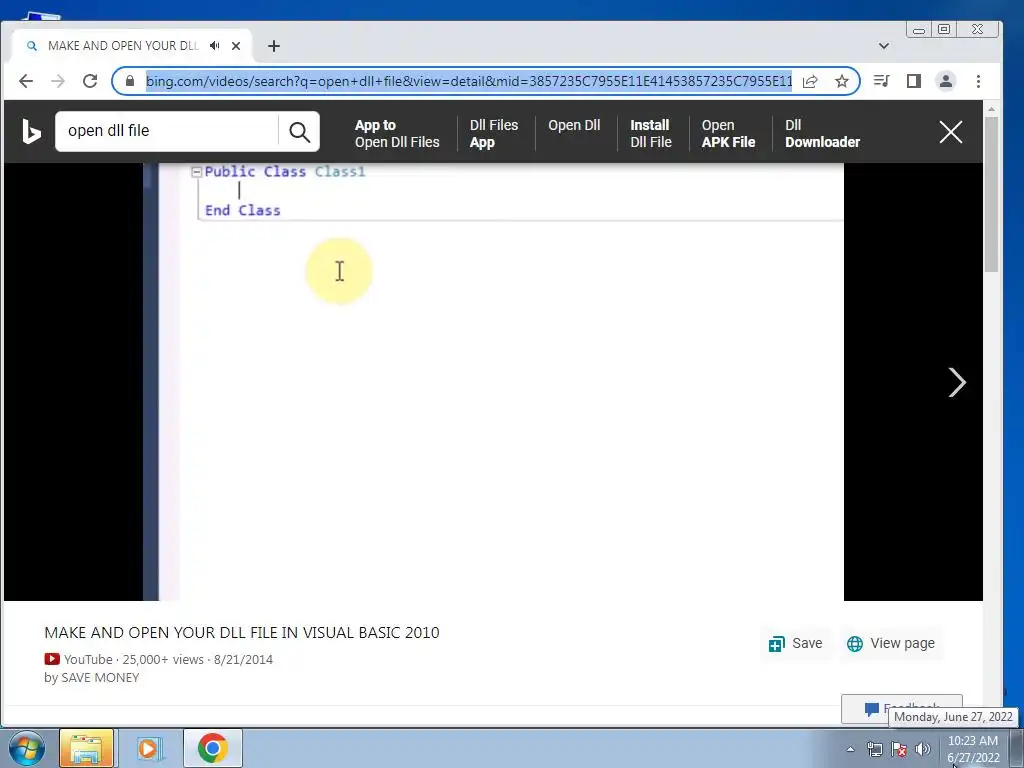Select the 'Open Dll' suggestion
The height and width of the screenshot is (768, 1024).
pyautogui.click(x=574, y=125)
